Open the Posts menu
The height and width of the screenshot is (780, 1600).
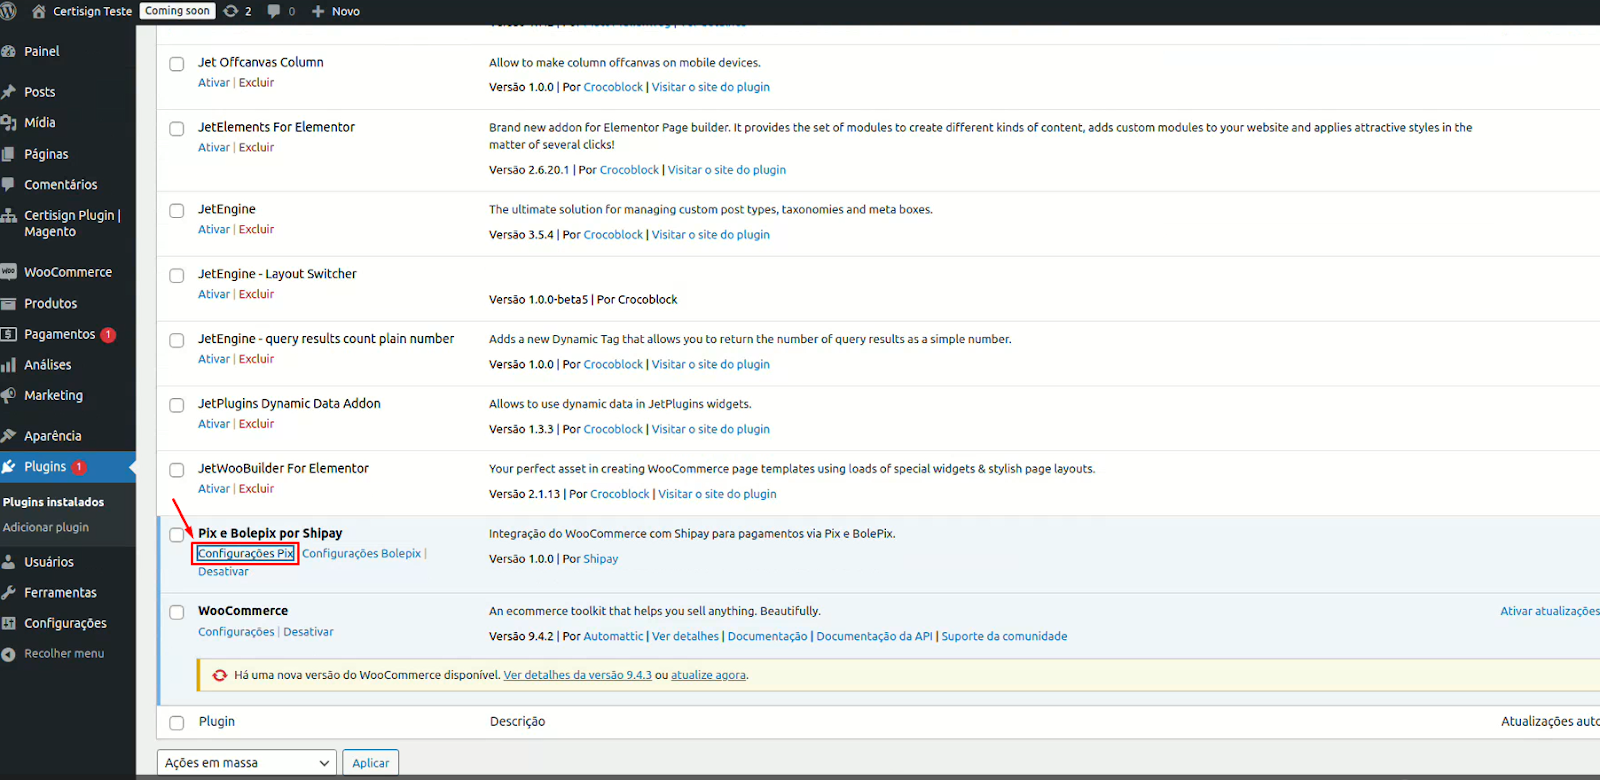(x=40, y=92)
